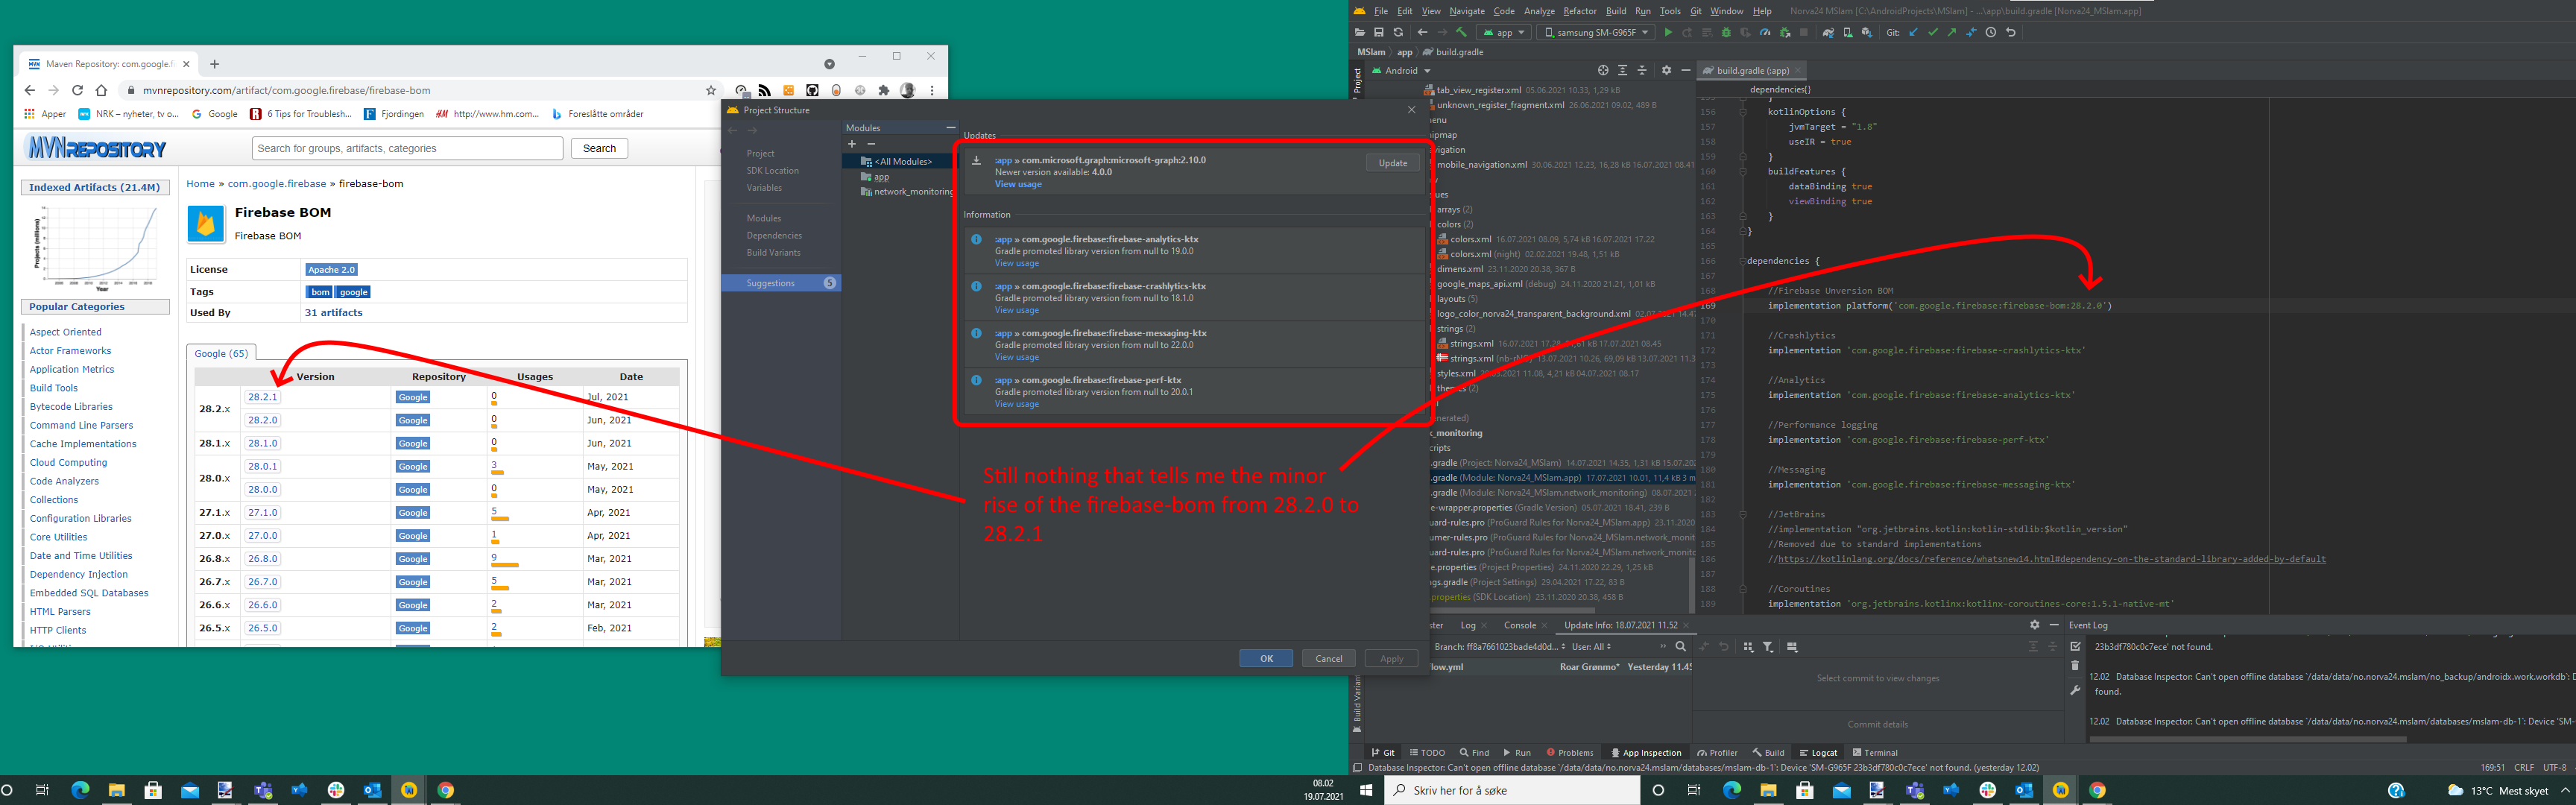Click the Event Log trash clear icon
This screenshot has height=805, width=2576.
(2075, 666)
